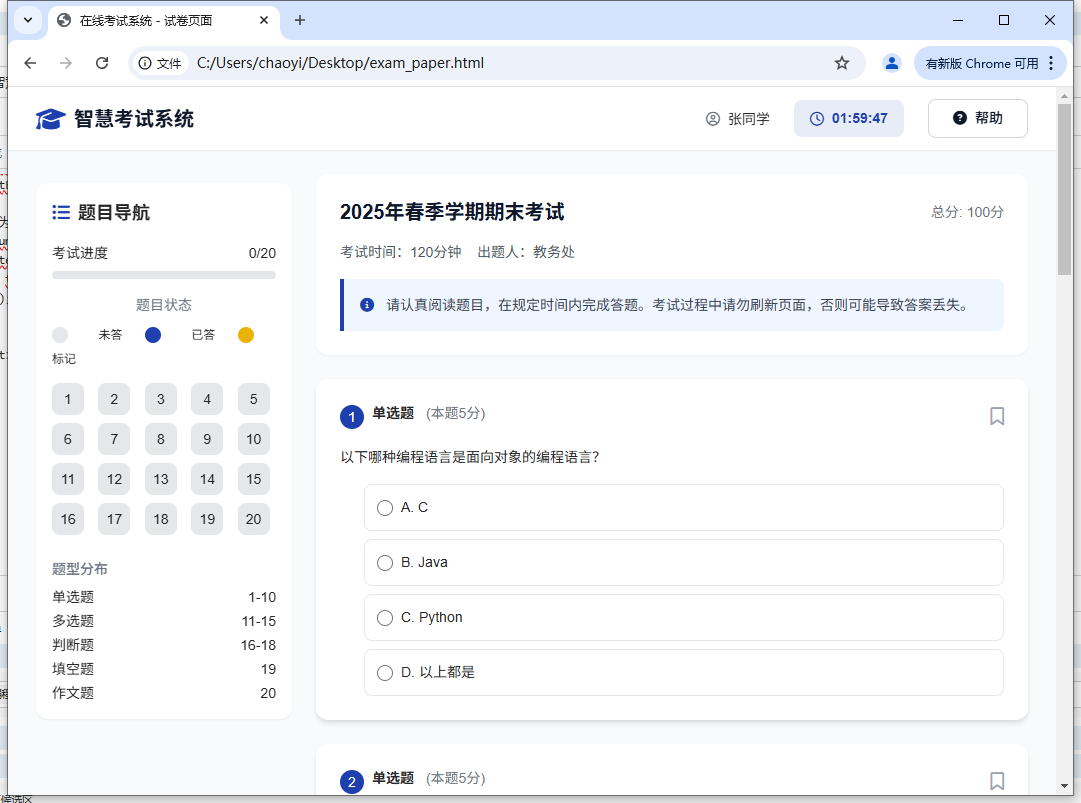Click the blue 已答 status swatch
Screen dimensions: 1081x803
[153, 335]
